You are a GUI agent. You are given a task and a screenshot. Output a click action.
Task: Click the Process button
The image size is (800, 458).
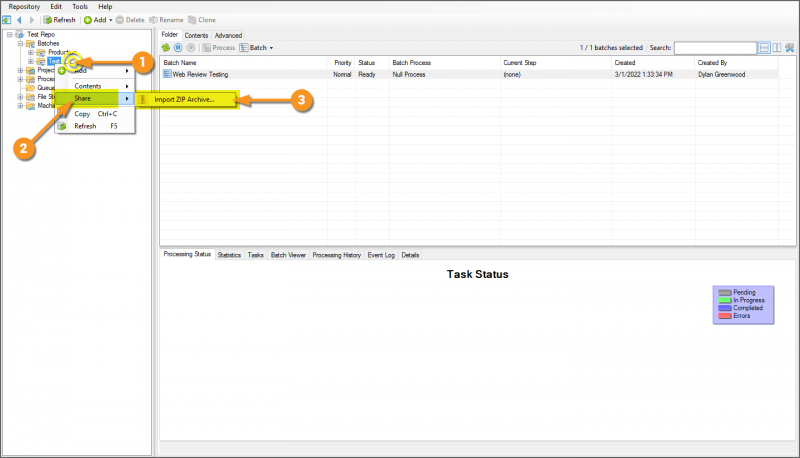point(219,47)
